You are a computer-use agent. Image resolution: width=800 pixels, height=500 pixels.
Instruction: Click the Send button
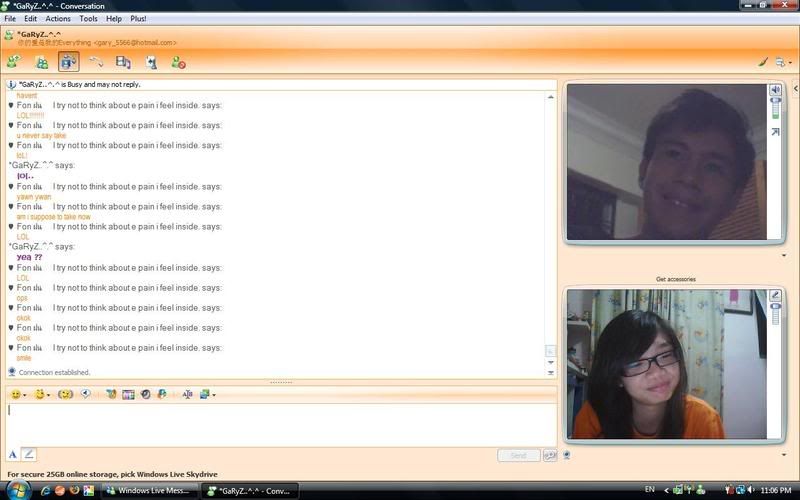(x=518, y=455)
